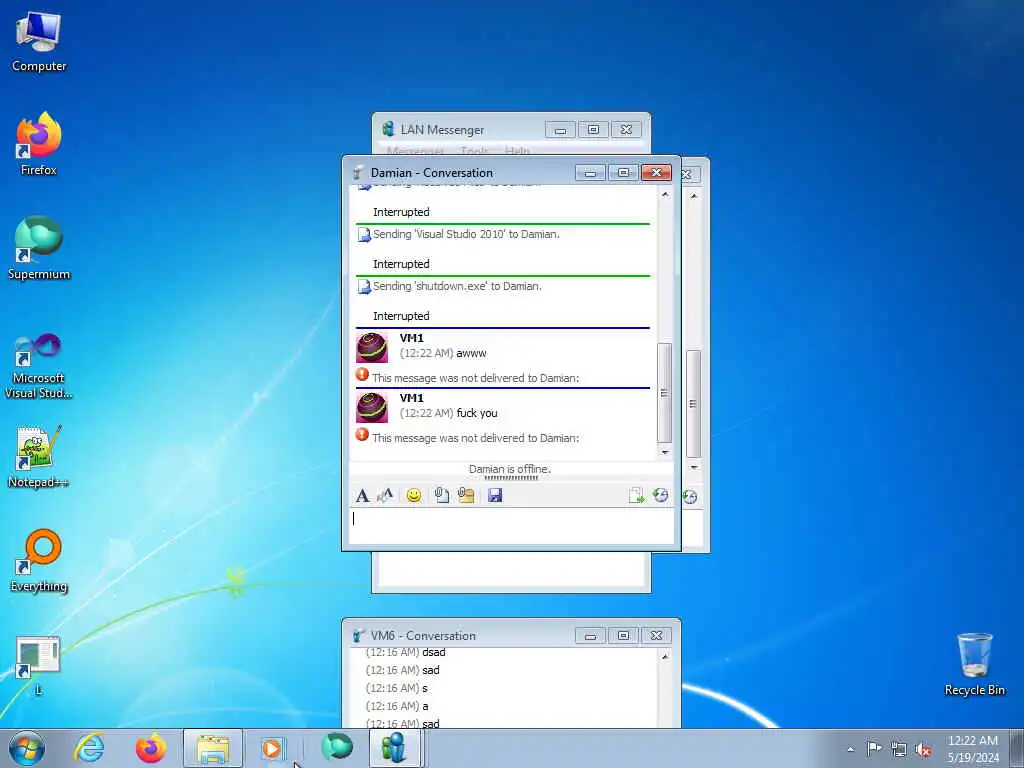The height and width of the screenshot is (768, 1024).
Task: Click text "Sending 'Visual Studio 2010' to Damian."
Action: 466,234
